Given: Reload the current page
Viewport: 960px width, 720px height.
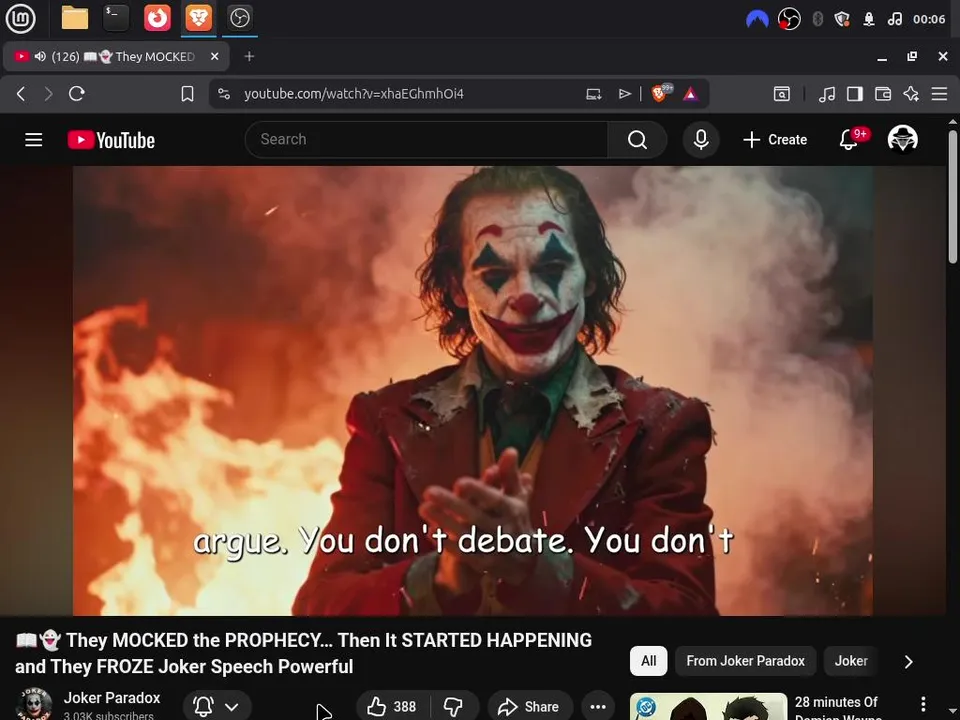Looking at the screenshot, I should [77, 94].
